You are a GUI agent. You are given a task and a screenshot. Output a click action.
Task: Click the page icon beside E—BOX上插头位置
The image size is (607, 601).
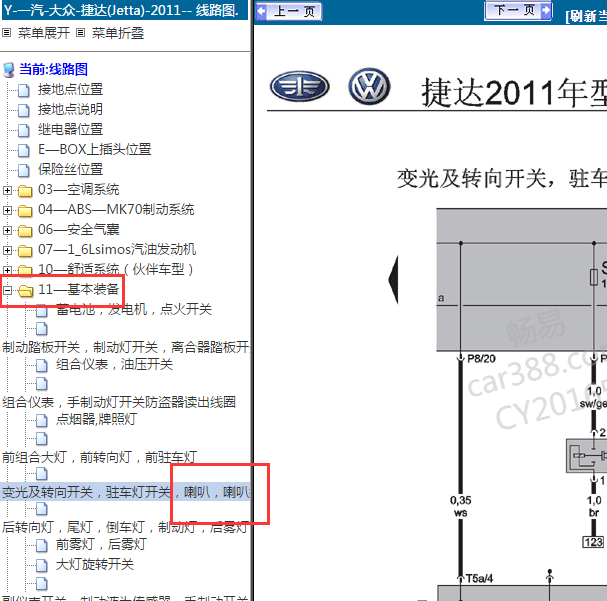click(24, 150)
